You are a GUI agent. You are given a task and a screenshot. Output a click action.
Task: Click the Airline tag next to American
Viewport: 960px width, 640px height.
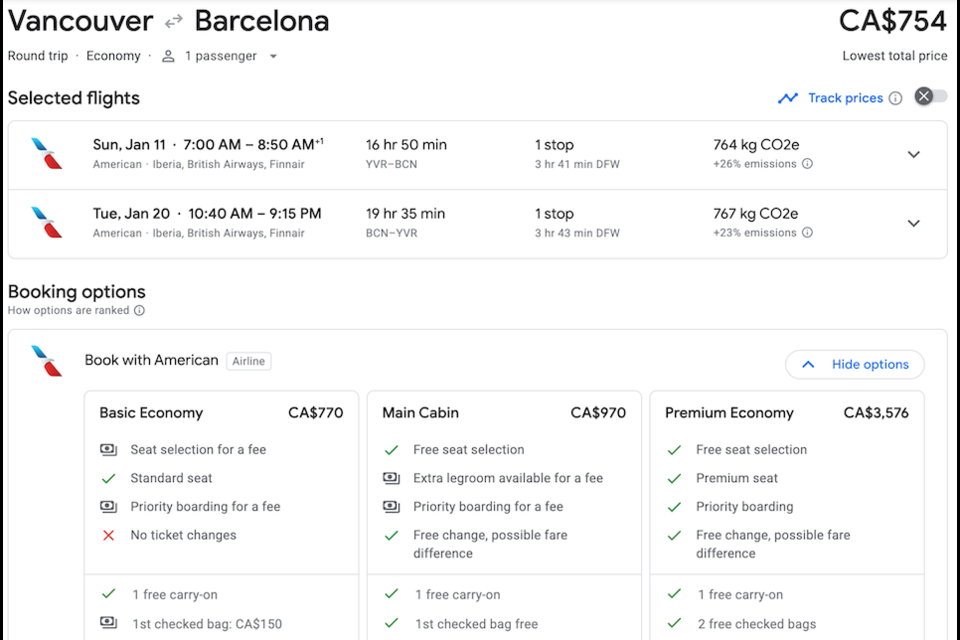point(249,361)
